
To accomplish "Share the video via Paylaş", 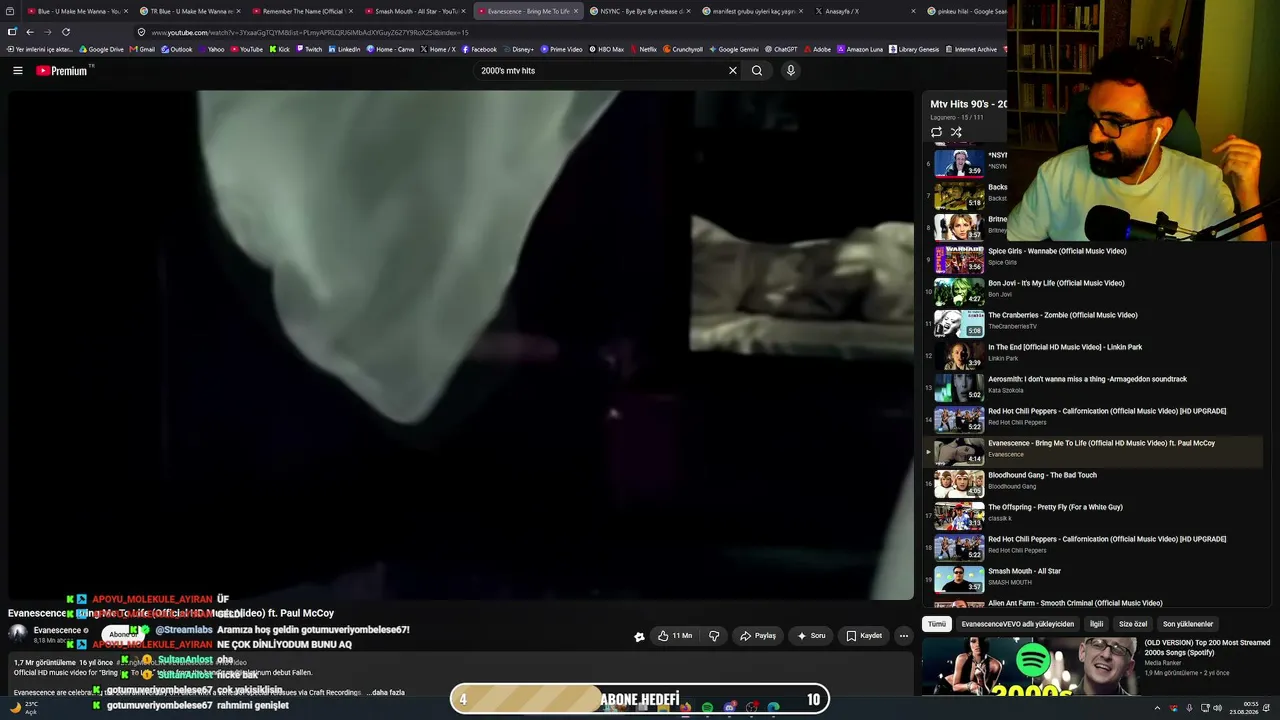I will coord(758,636).
